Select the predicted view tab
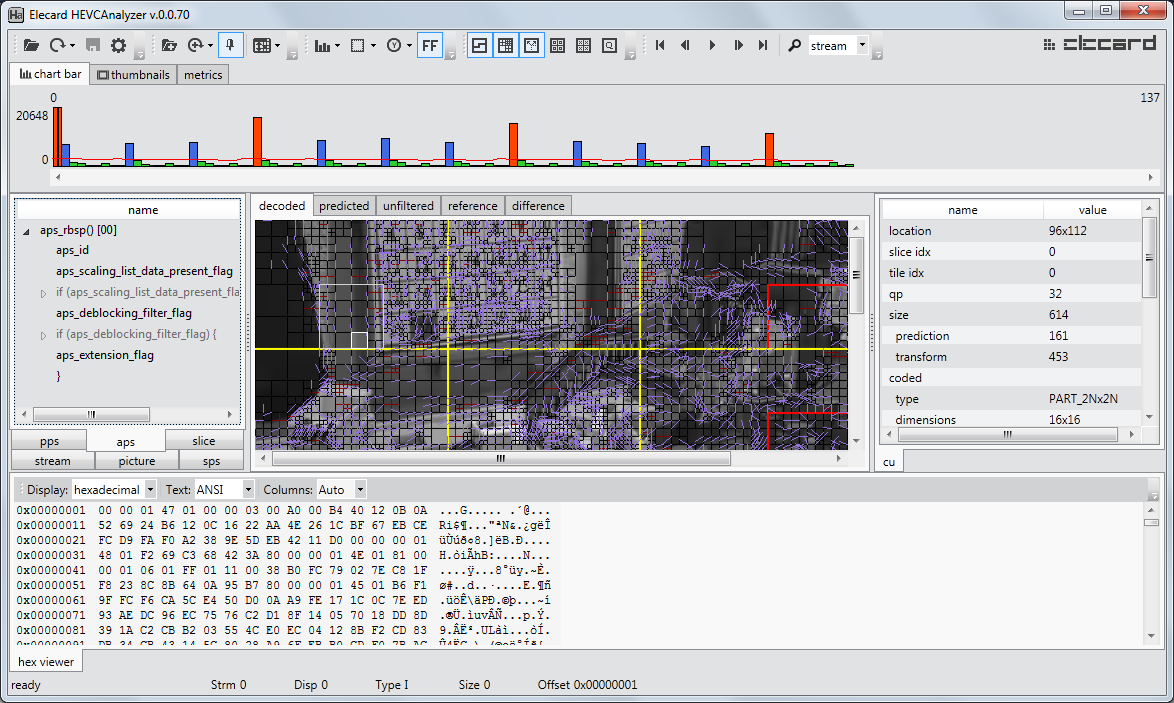Screen dimensions: 1174x703 coord(344,206)
